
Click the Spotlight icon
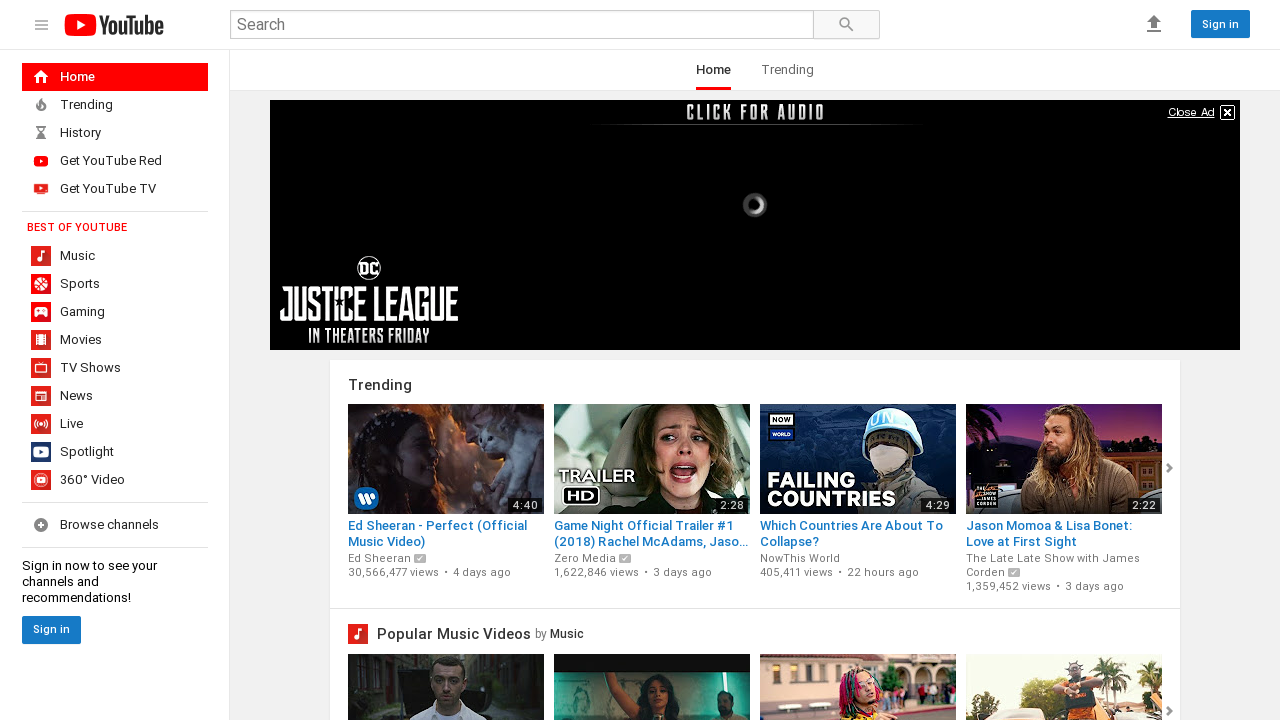(x=41, y=452)
